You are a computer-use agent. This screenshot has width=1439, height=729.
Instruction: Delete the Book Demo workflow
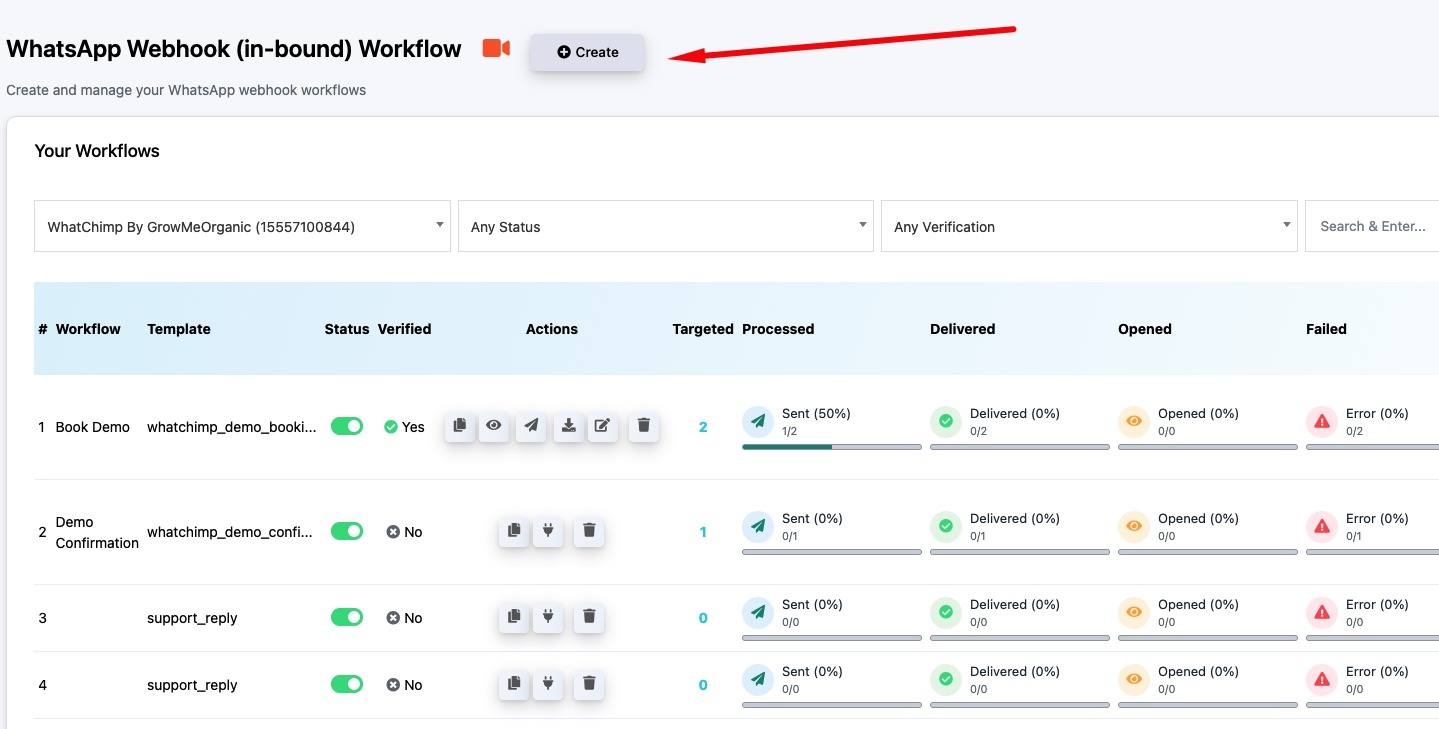pos(644,426)
